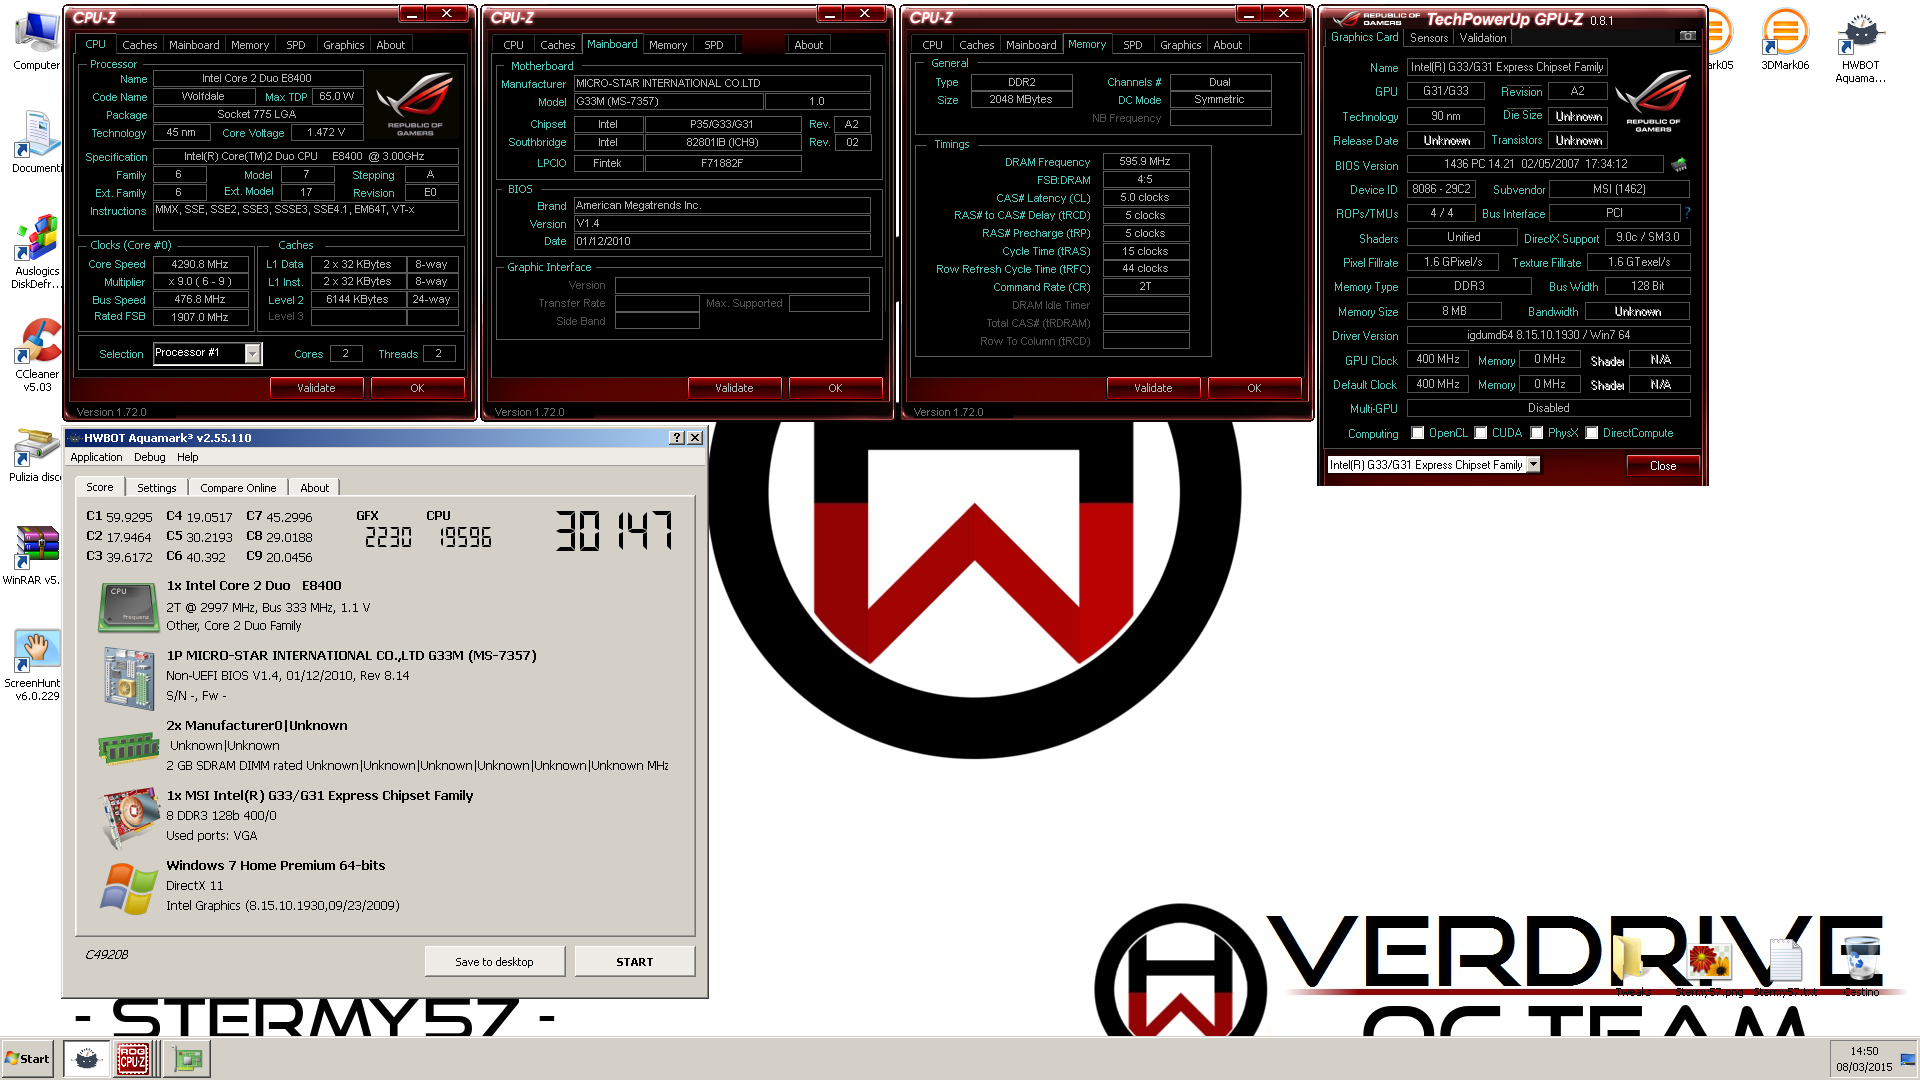The height and width of the screenshot is (1080, 1920).
Task: Switch to GPU-Z taskbar button
Action: [187, 1059]
